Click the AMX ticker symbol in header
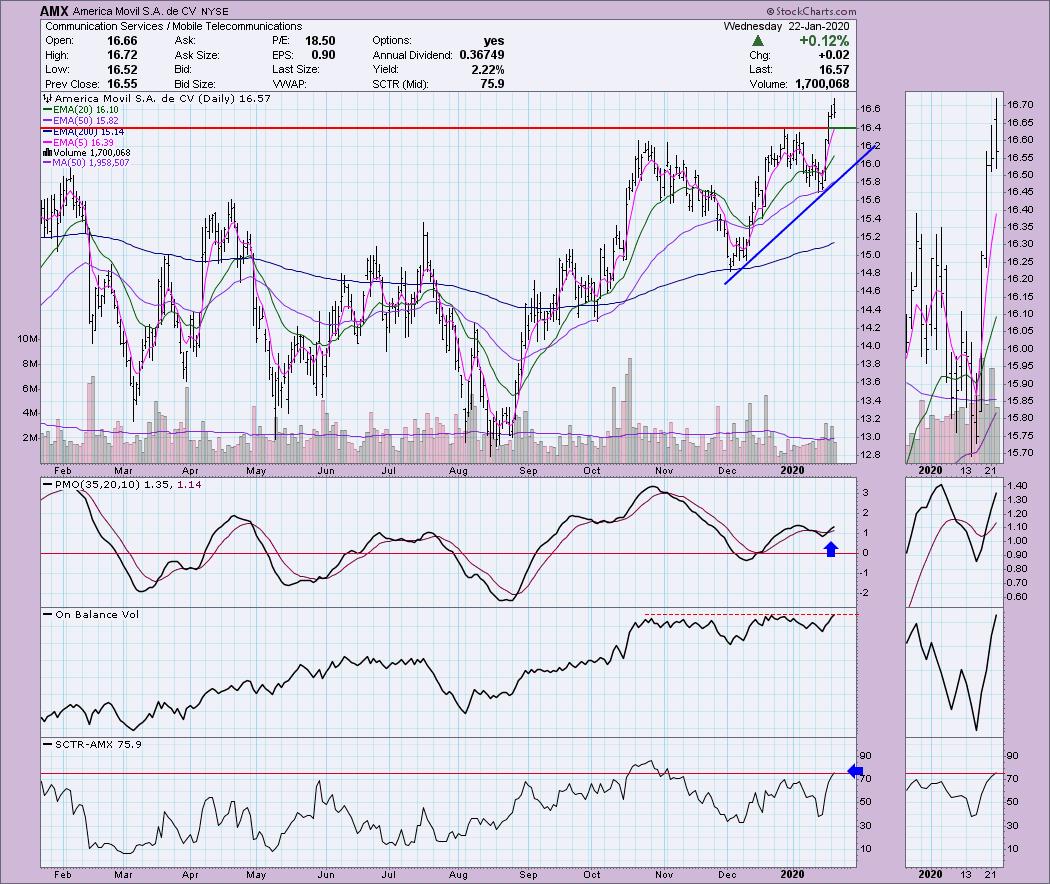Image resolution: width=1050 pixels, height=884 pixels. coord(54,11)
